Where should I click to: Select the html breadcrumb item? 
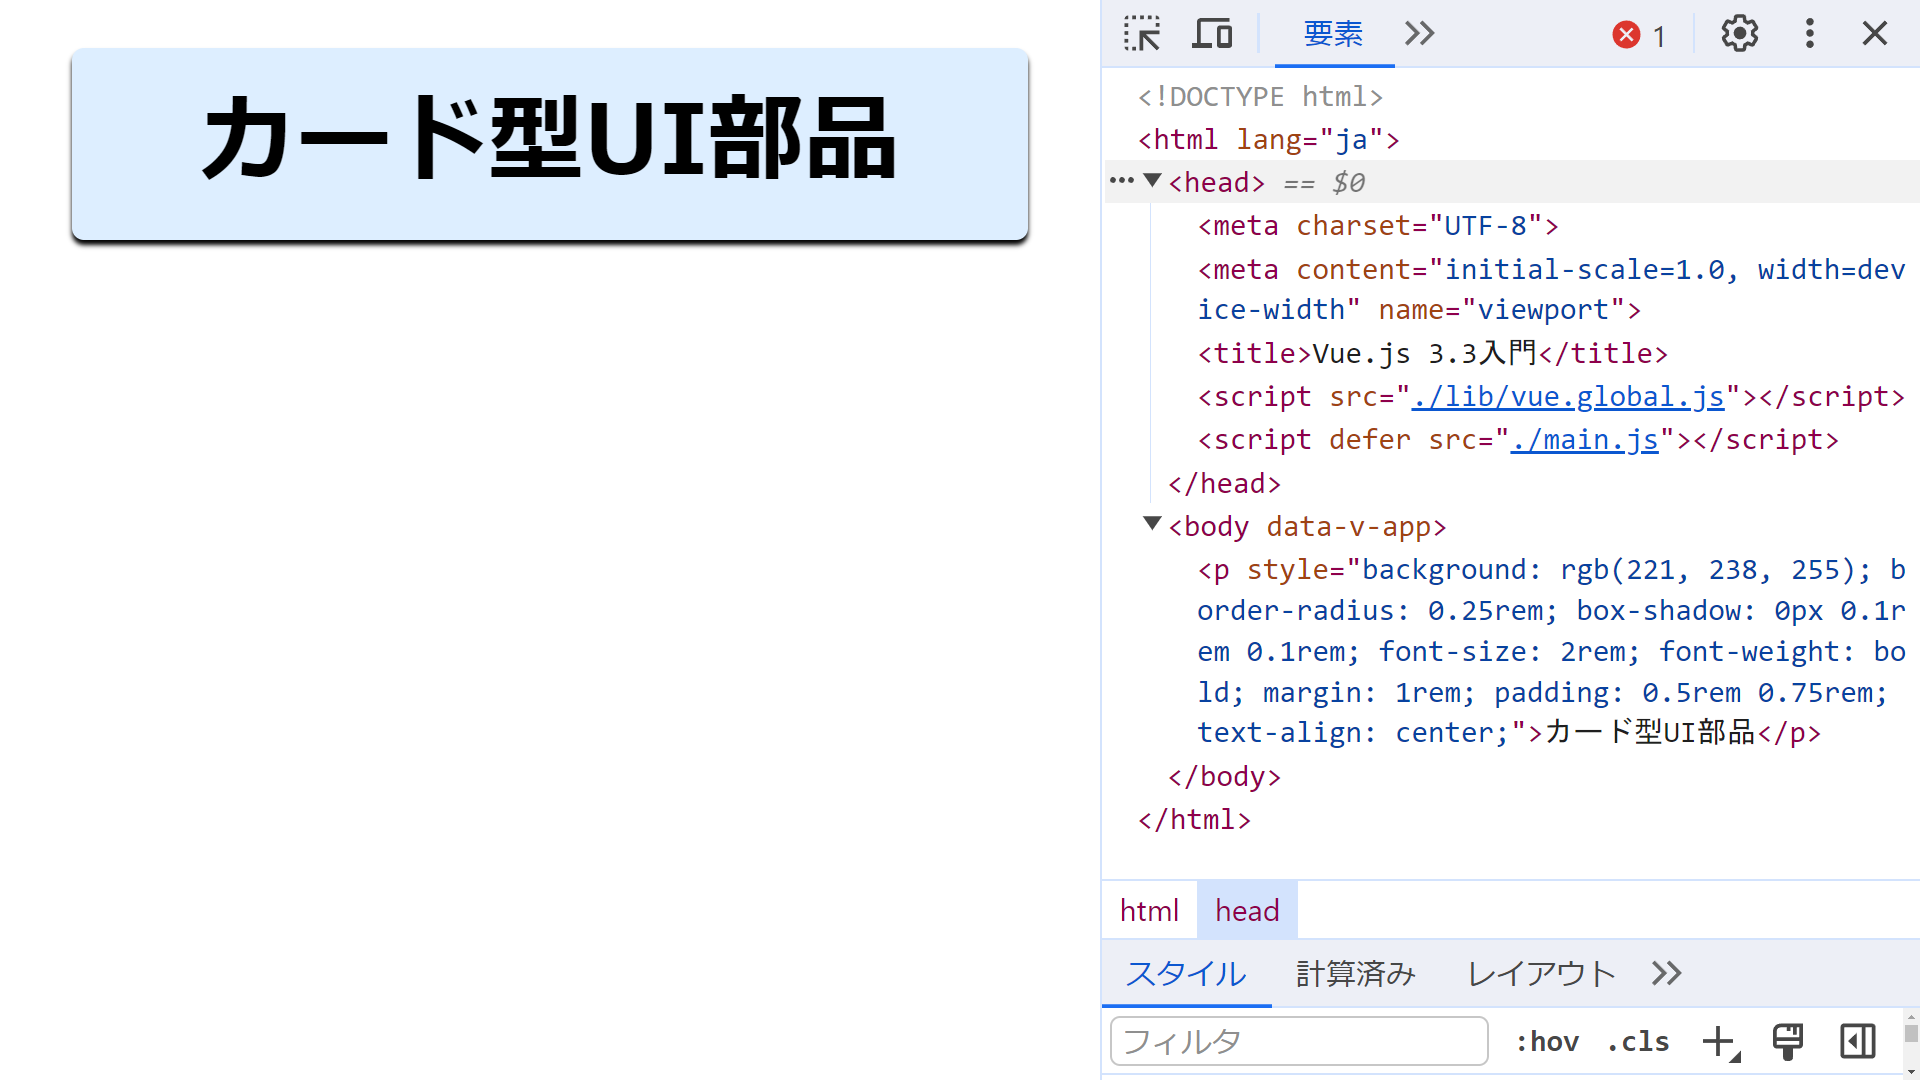point(1149,911)
